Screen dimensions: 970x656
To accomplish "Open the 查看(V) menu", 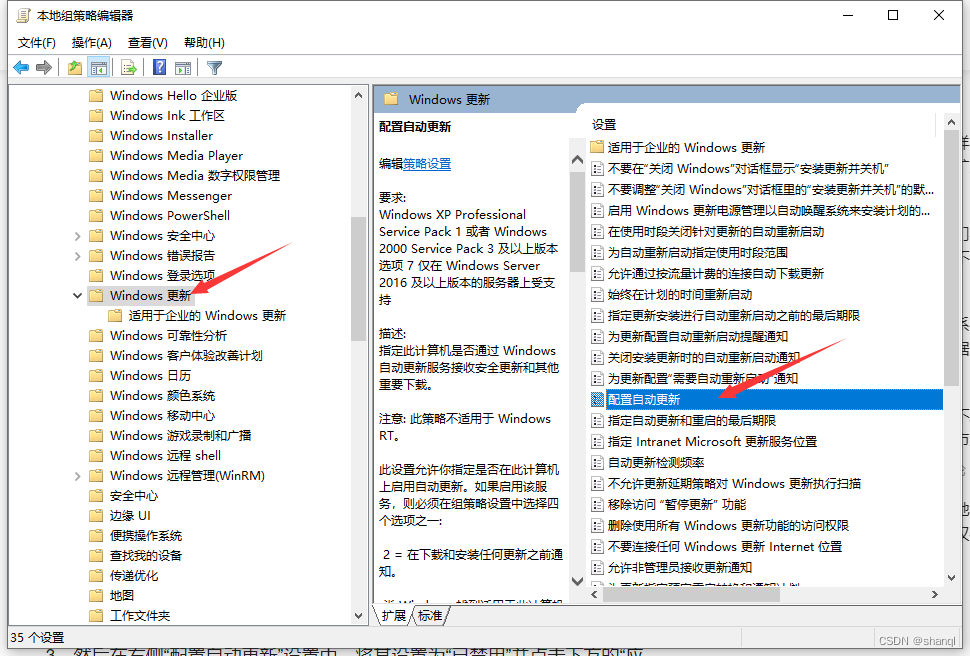I will 147,43.
